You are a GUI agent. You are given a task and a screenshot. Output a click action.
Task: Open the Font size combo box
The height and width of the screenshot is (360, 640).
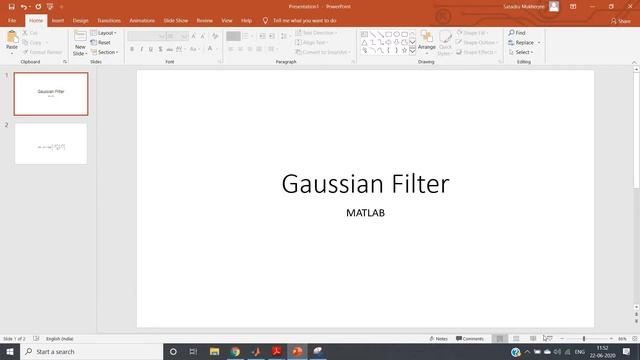click(x=177, y=36)
